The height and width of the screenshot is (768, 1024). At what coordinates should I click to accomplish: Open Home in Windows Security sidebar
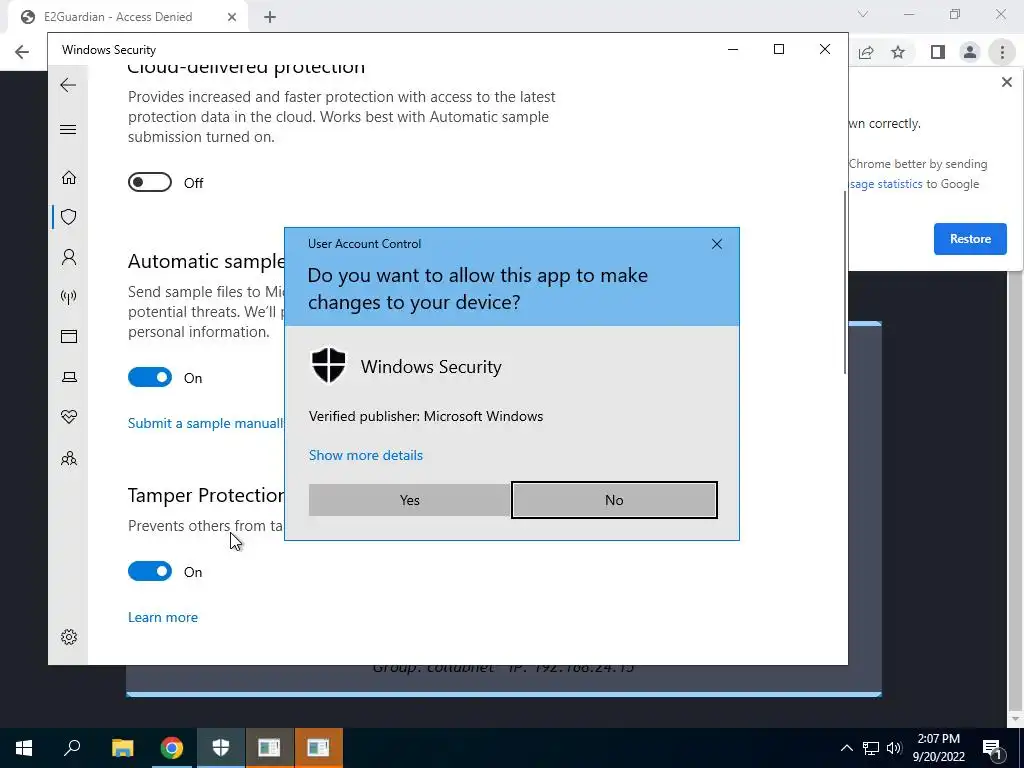tap(69, 178)
